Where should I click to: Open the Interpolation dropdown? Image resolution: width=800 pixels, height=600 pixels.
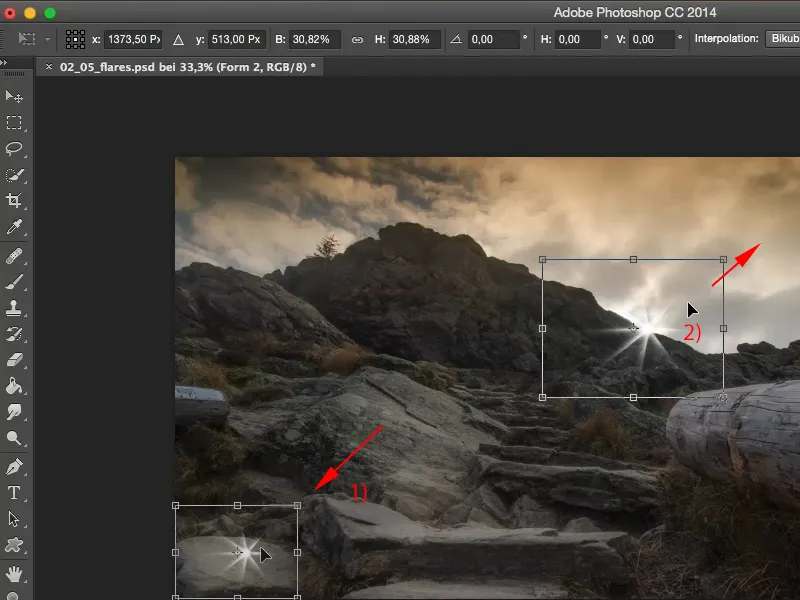[x=783, y=39]
